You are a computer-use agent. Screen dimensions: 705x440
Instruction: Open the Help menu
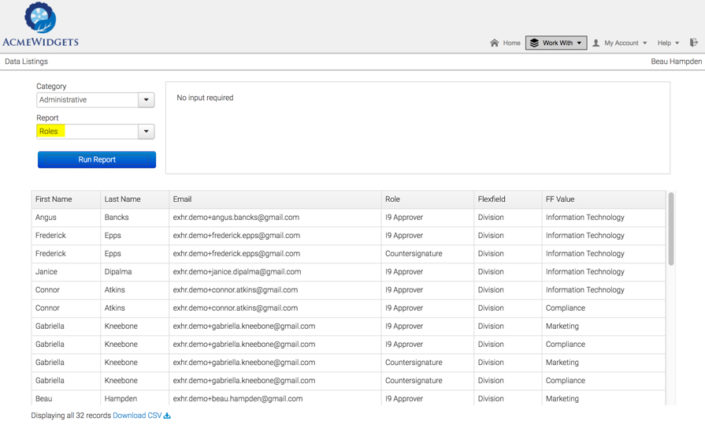[x=667, y=43]
